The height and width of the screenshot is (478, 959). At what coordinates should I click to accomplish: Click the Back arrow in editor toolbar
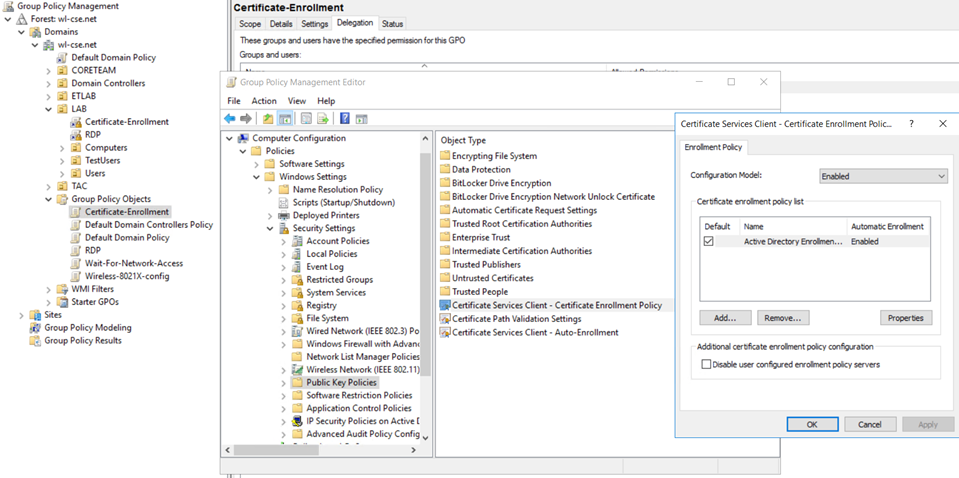(x=229, y=119)
